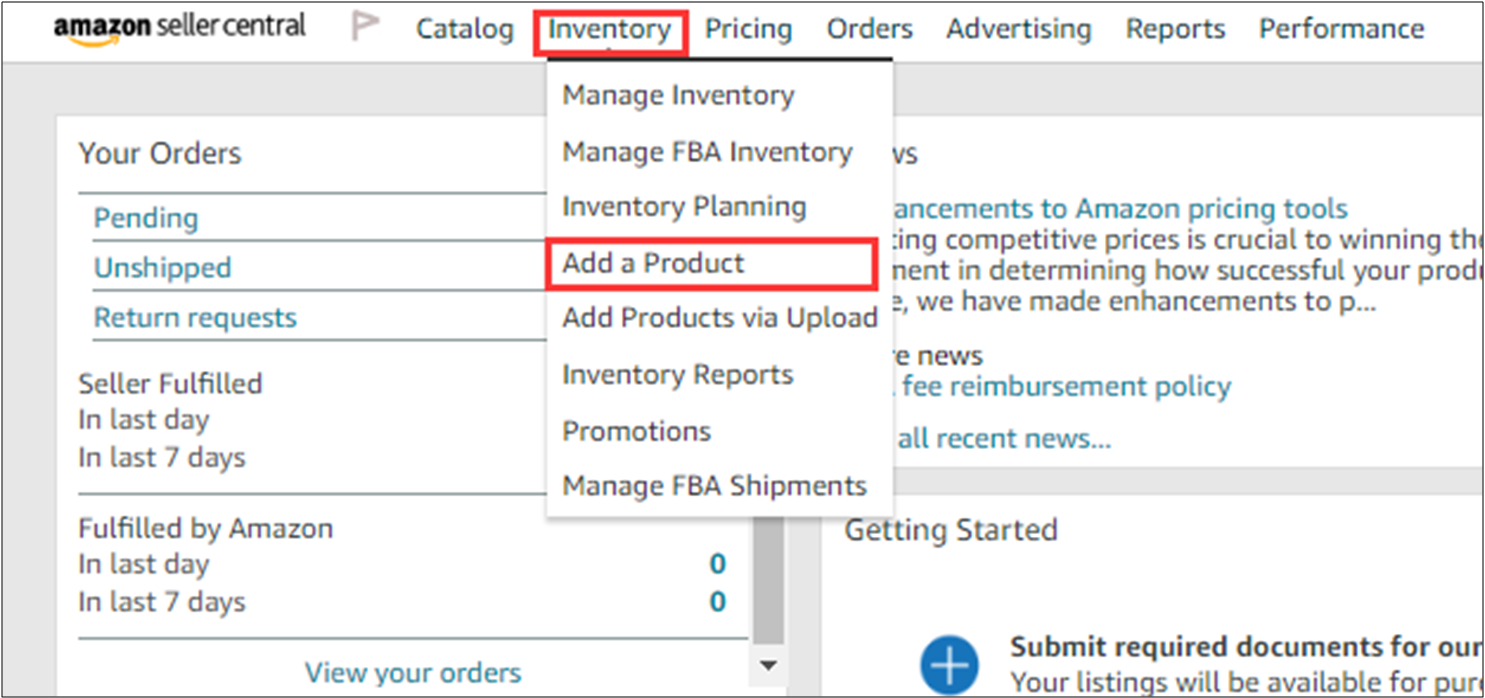Viewport: 1485px width, 698px height.
Task: Choose Manage FBA Shipments option
Action: click(x=714, y=487)
